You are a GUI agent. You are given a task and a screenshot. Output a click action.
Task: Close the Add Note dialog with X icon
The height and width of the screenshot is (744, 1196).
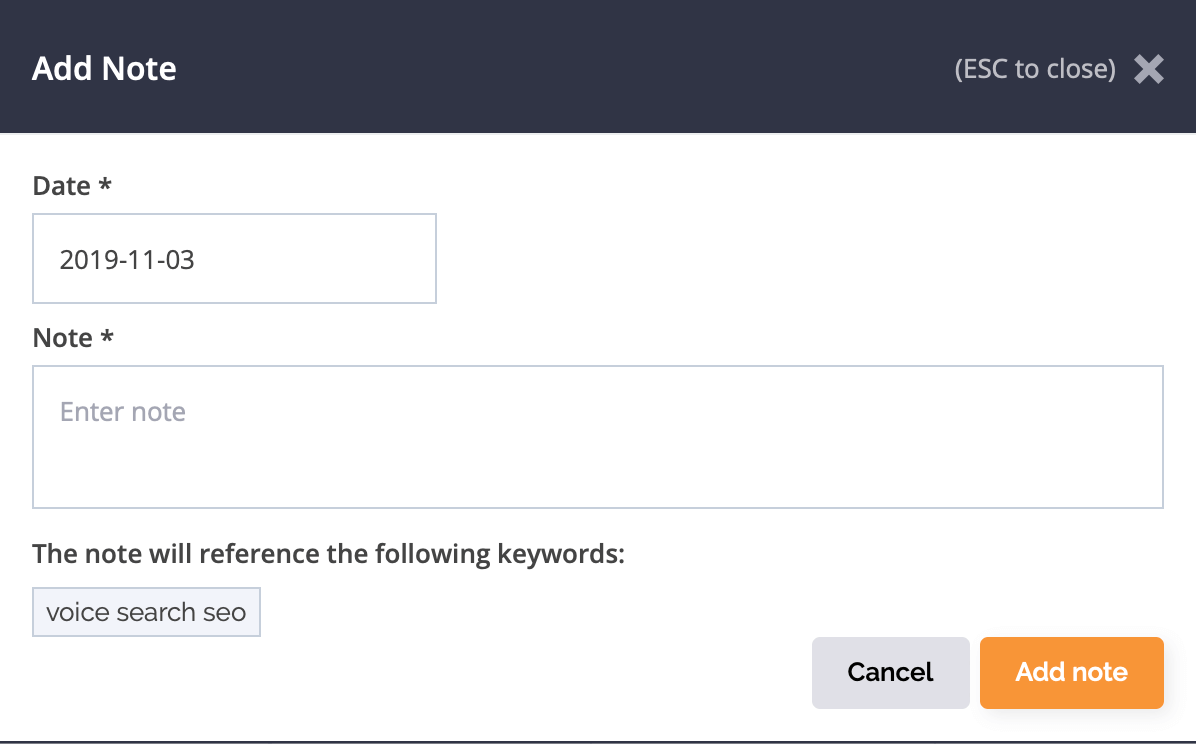[x=1148, y=69]
